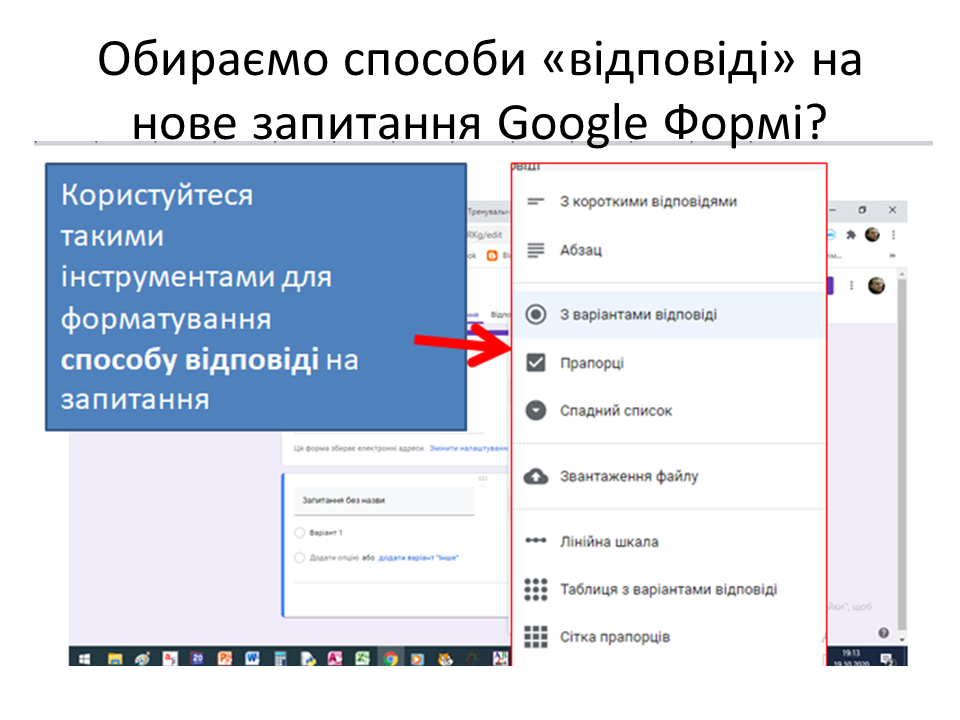Screen dimensions: 960x720
Task: Pick the cloud upload Завантаження файлу icon
Action: point(536,476)
